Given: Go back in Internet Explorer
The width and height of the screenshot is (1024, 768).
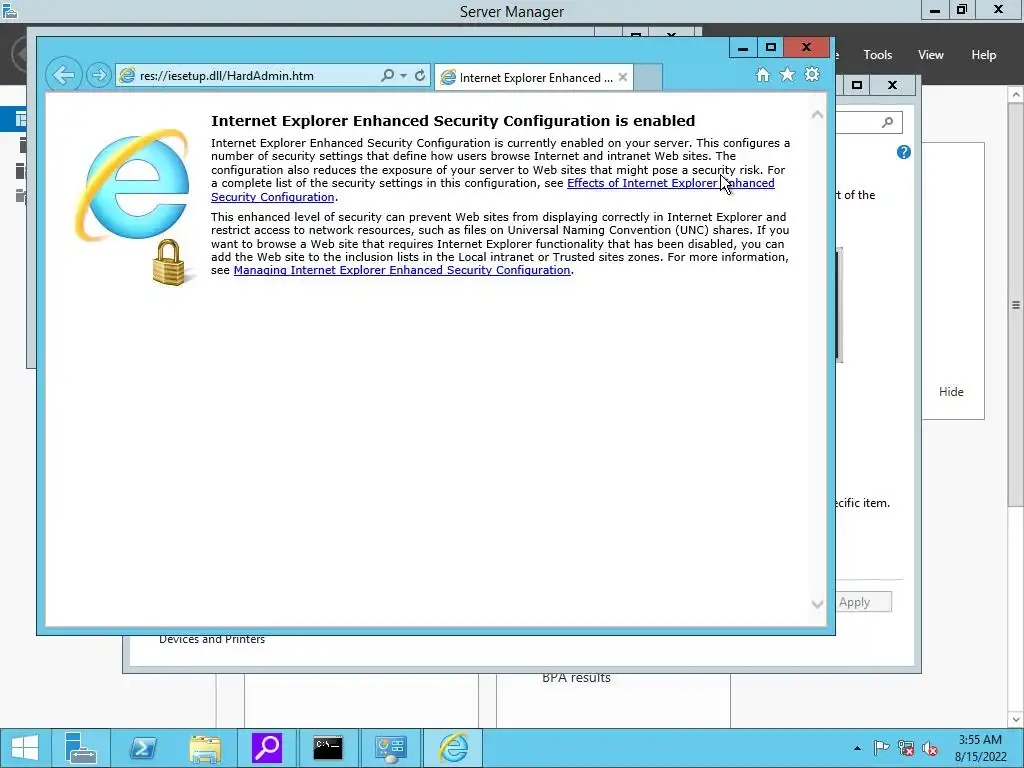Looking at the screenshot, I should [64, 75].
